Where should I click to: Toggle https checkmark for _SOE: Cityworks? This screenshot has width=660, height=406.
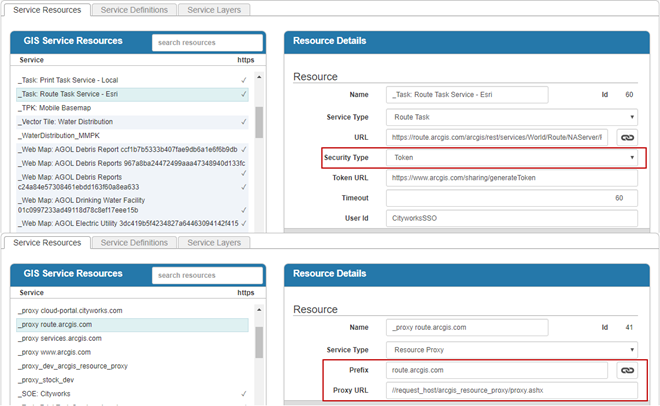pos(244,395)
